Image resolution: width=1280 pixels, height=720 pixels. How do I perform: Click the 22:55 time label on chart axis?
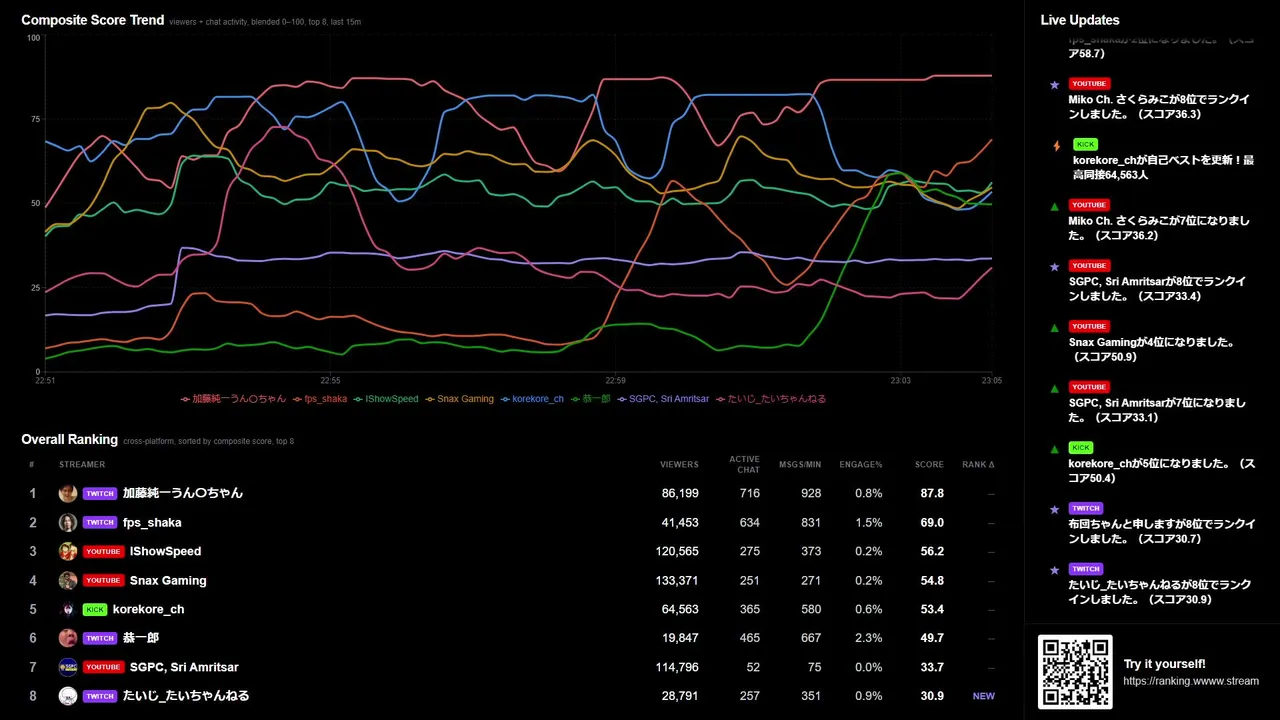coord(331,380)
